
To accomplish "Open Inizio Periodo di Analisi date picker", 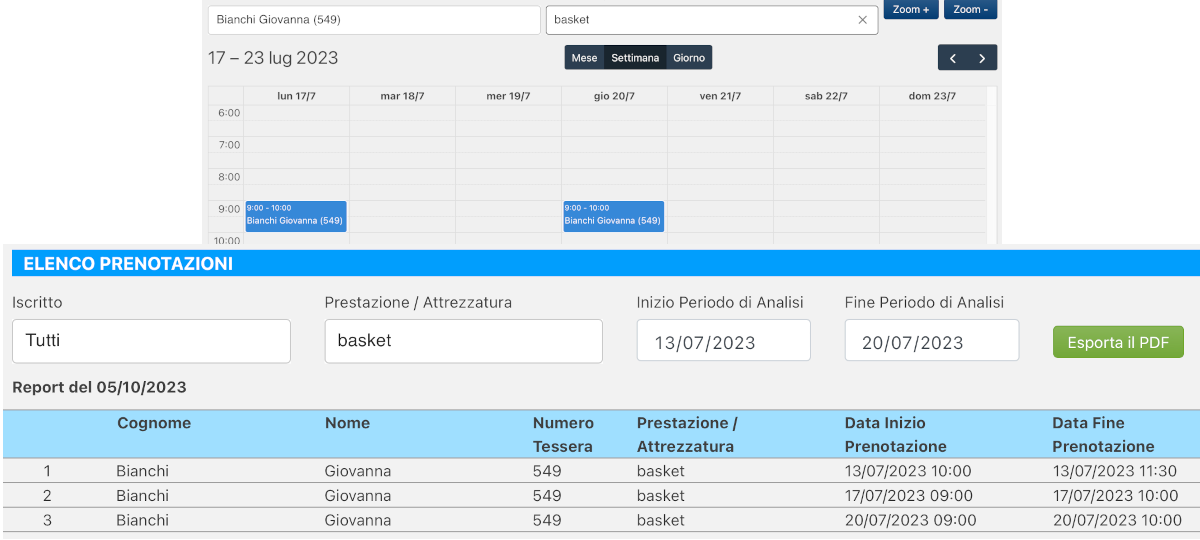I will 723,342.
